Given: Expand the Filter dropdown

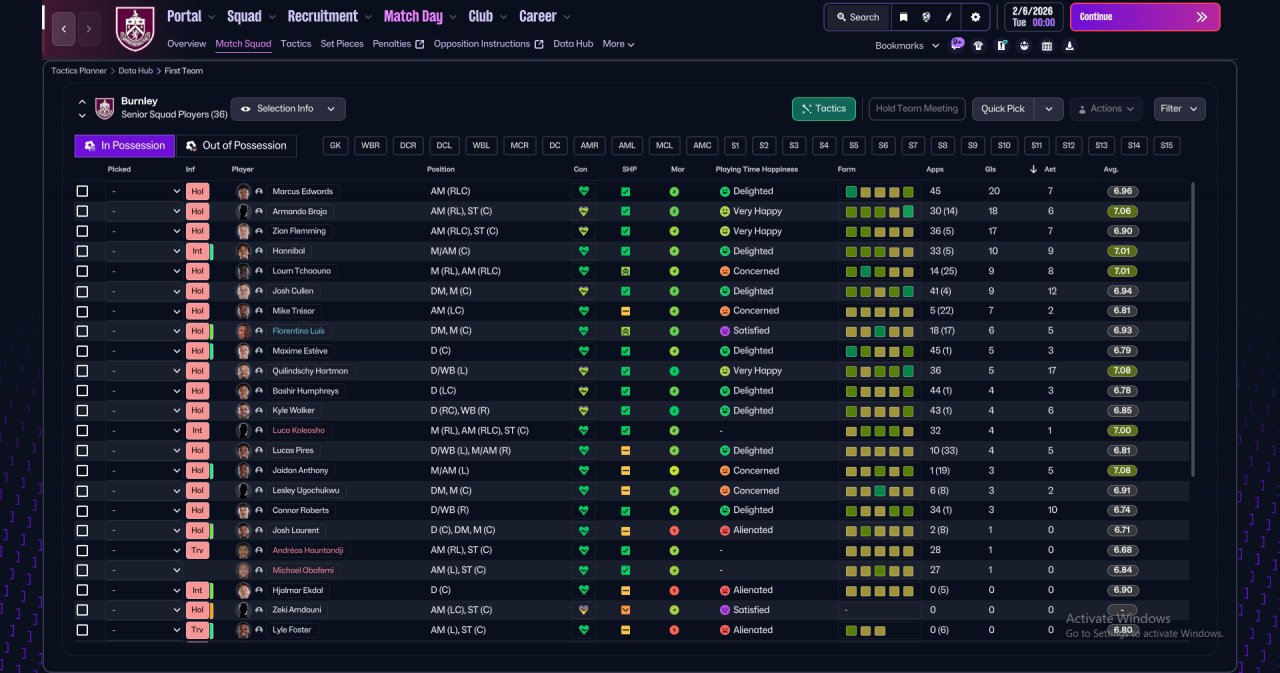Looking at the screenshot, I should (1180, 109).
